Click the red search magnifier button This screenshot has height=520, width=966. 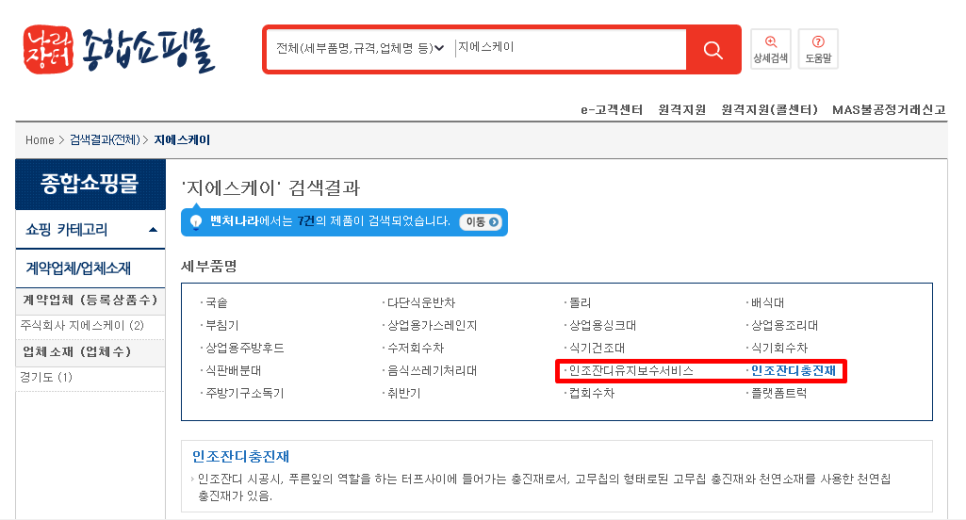712,50
